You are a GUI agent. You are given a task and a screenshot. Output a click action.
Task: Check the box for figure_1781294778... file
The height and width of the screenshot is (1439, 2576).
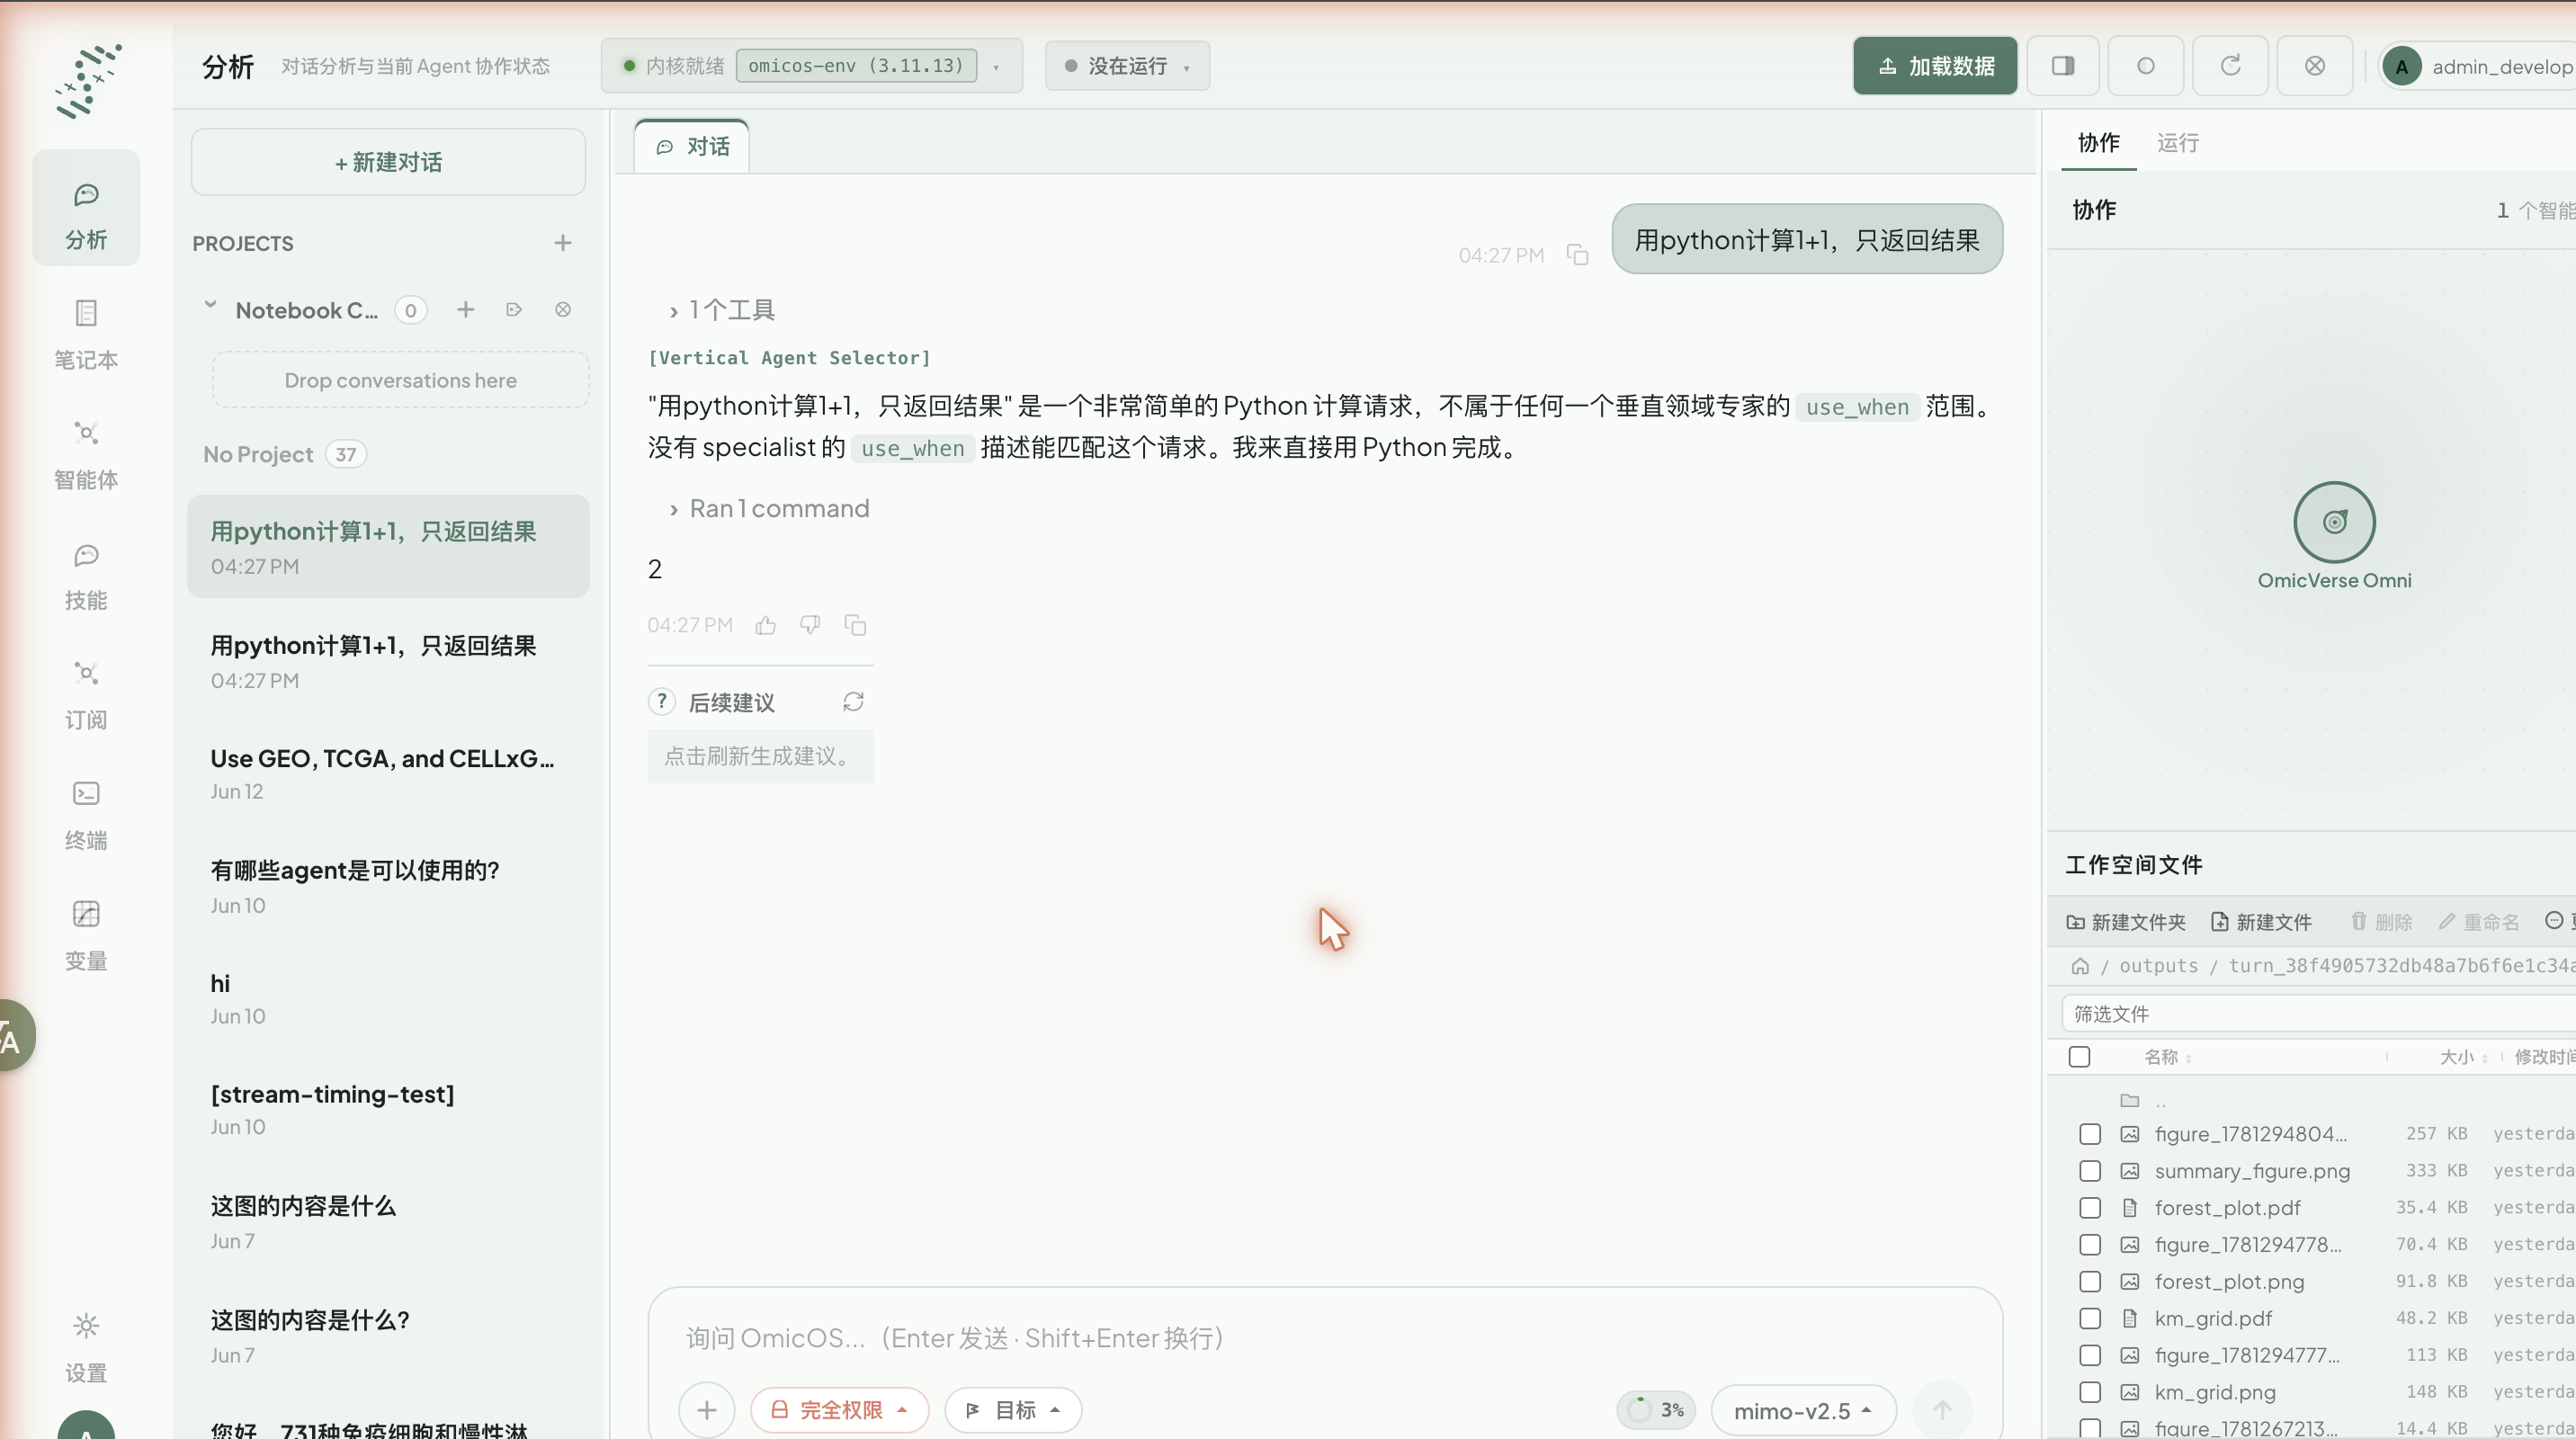click(x=2090, y=1245)
